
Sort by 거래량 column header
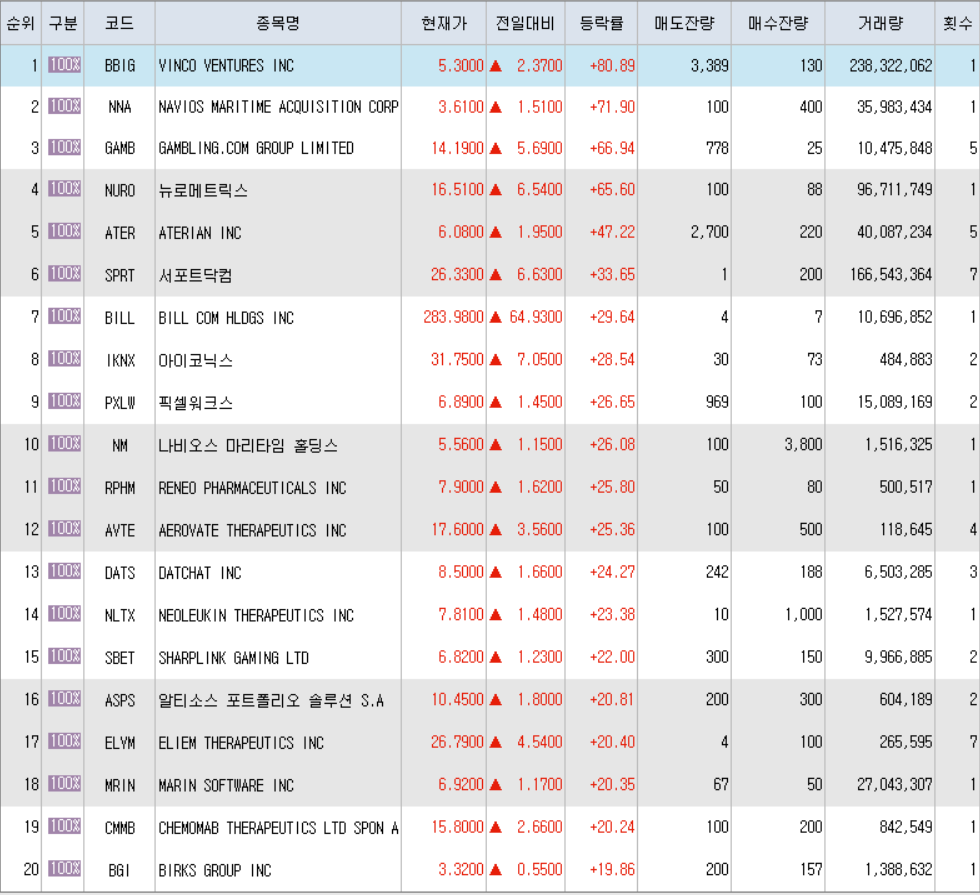click(x=880, y=23)
